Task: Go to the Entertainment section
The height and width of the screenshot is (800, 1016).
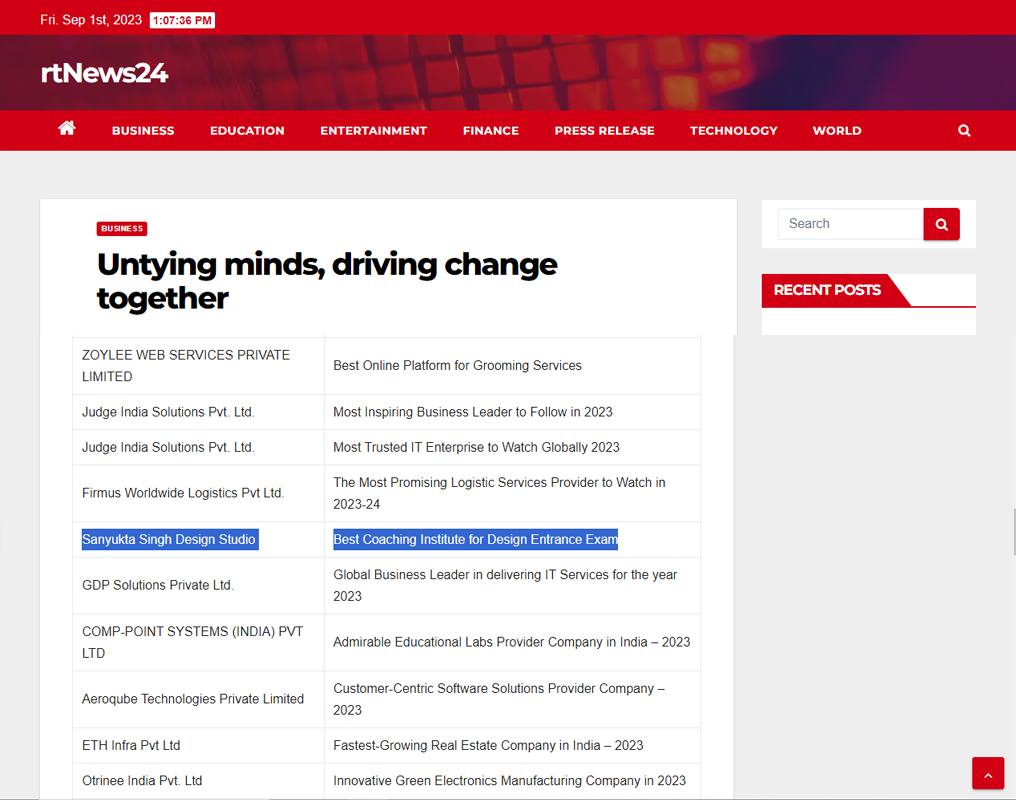Action: (373, 131)
